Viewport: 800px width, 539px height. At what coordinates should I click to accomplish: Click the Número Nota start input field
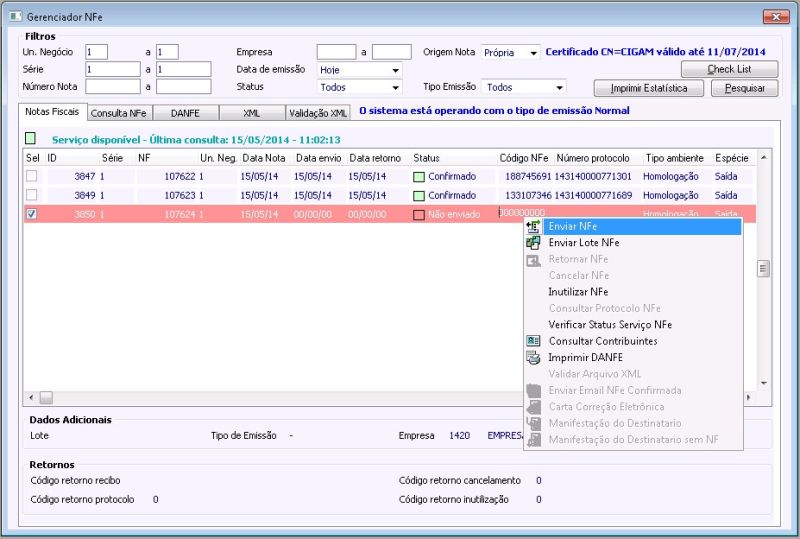tap(113, 87)
